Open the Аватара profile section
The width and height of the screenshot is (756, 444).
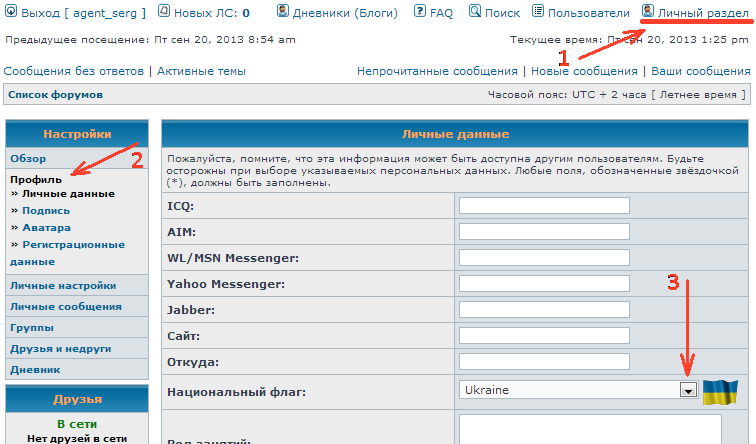46,228
